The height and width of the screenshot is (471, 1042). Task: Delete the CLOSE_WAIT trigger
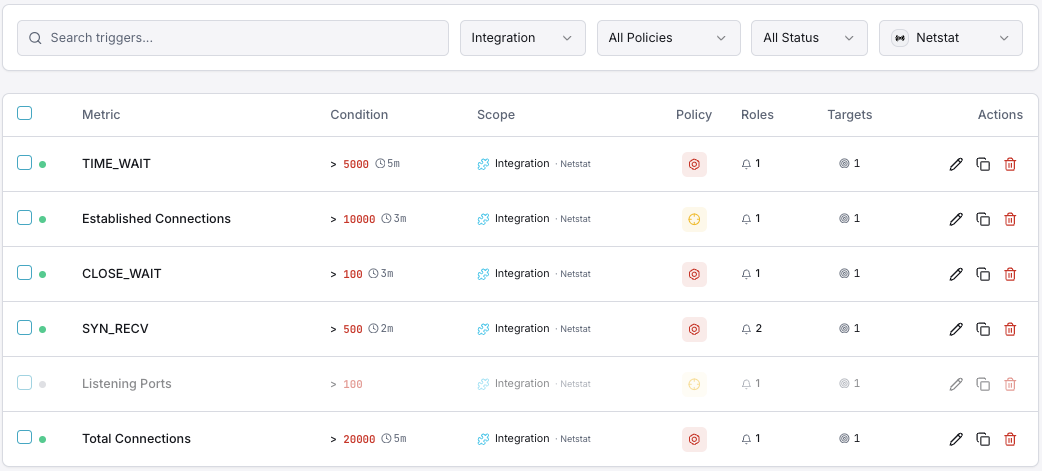tap(1010, 274)
